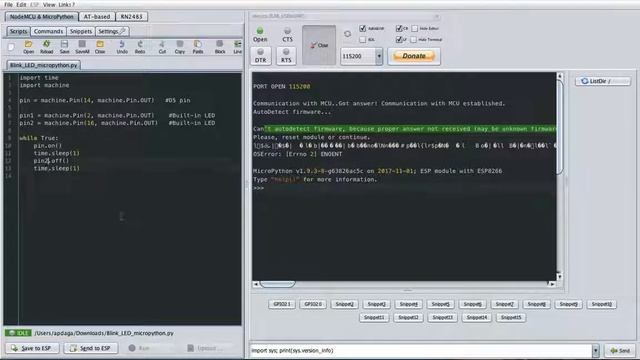Viewport: 640px width, 360px height.
Task: Click the Send to ESP button
Action: [x=91, y=348]
